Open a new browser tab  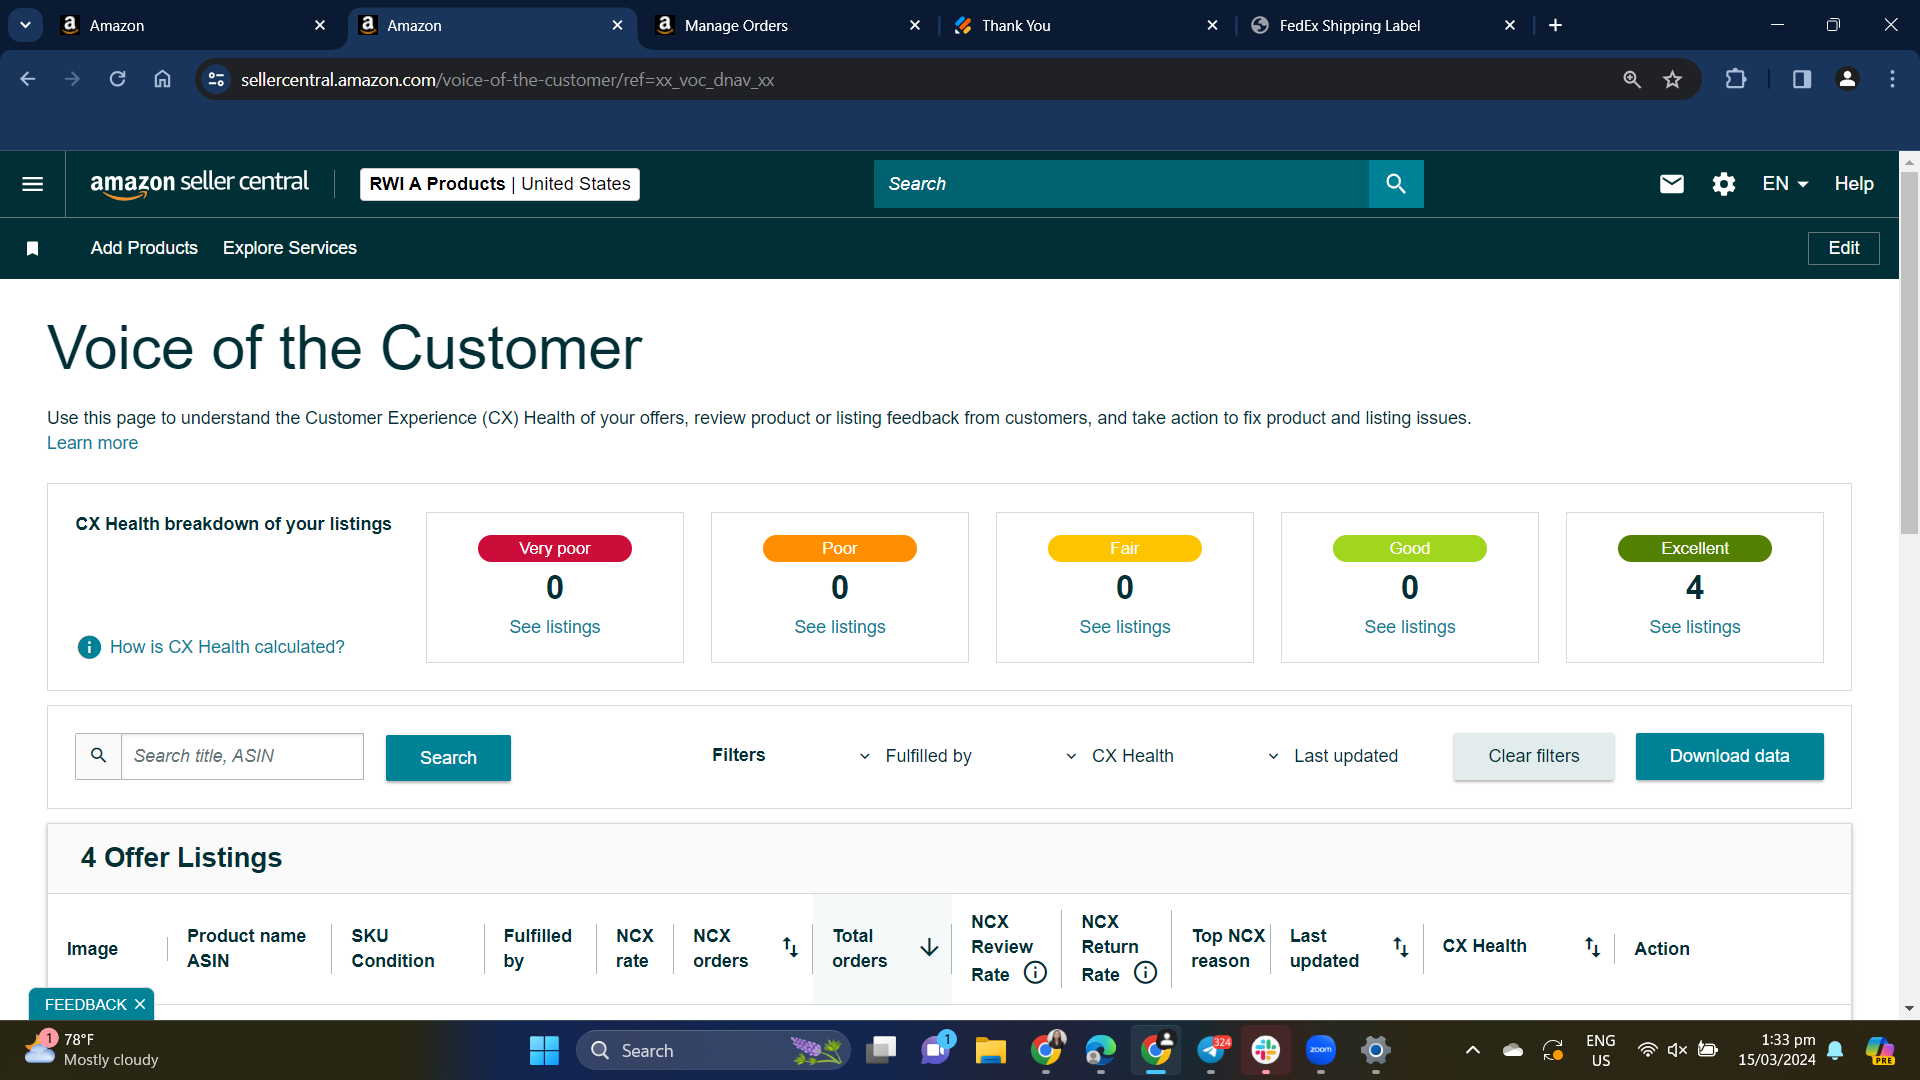(1555, 26)
